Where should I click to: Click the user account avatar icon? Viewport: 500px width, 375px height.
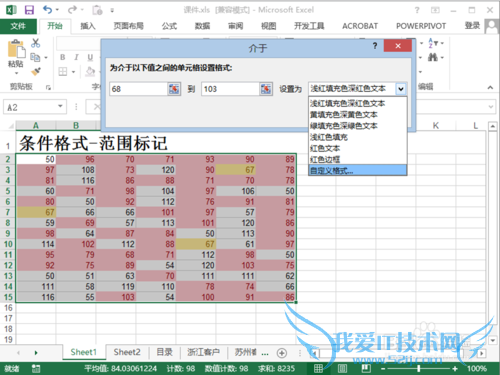point(492,26)
